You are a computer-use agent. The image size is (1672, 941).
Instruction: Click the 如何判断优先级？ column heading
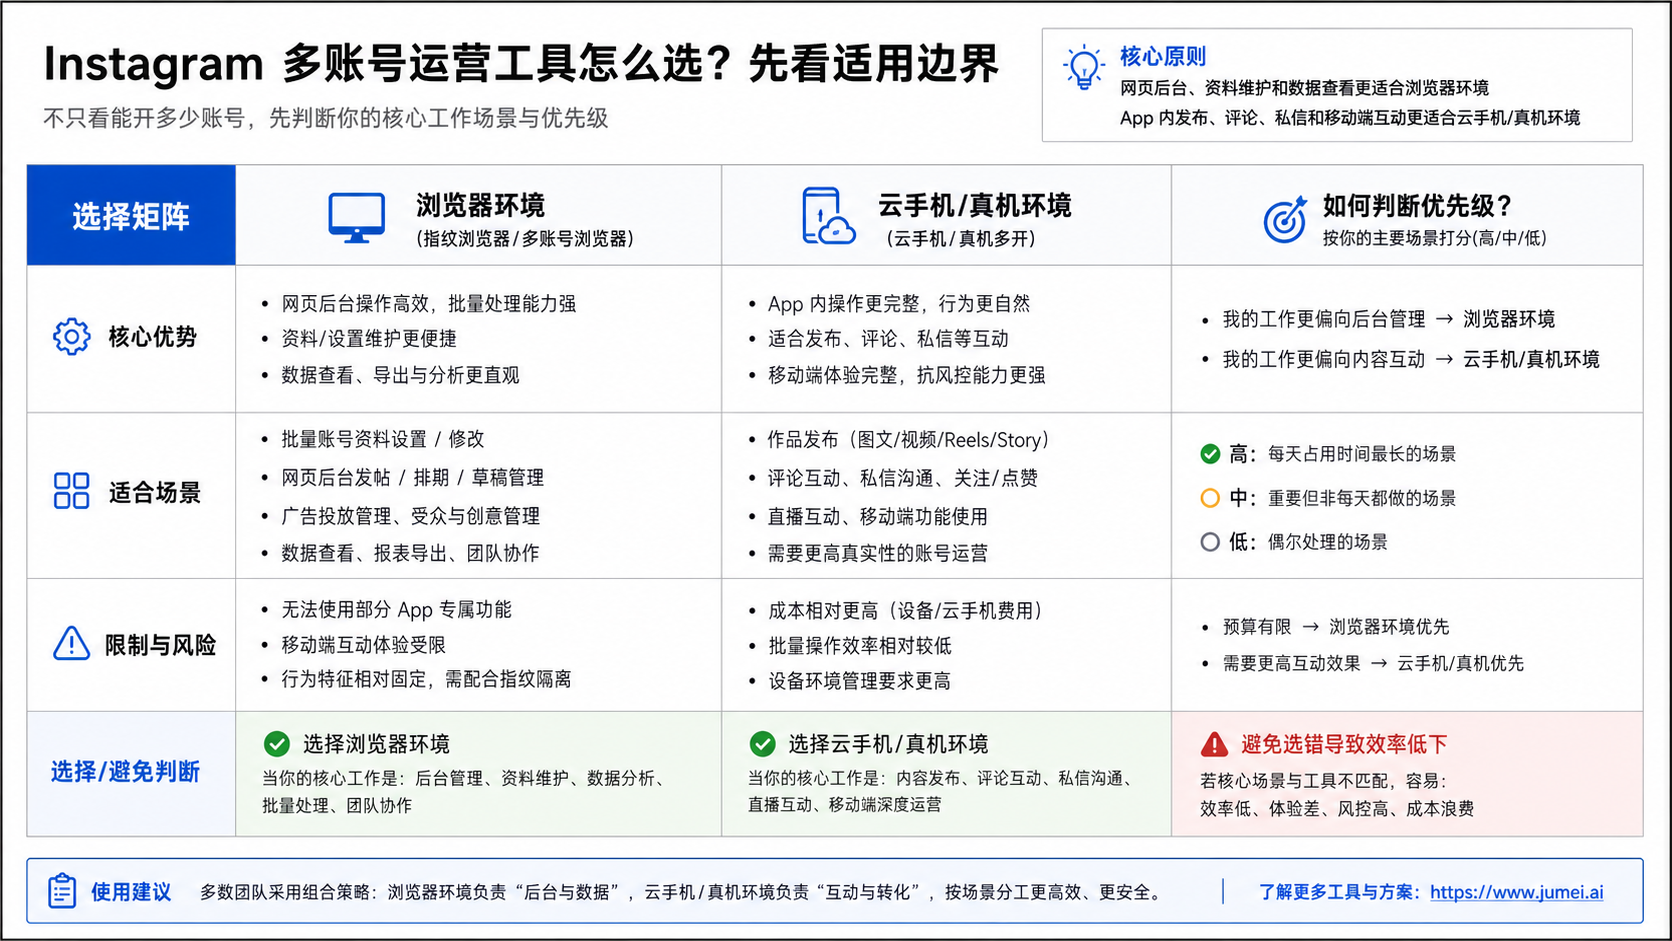point(1417,206)
